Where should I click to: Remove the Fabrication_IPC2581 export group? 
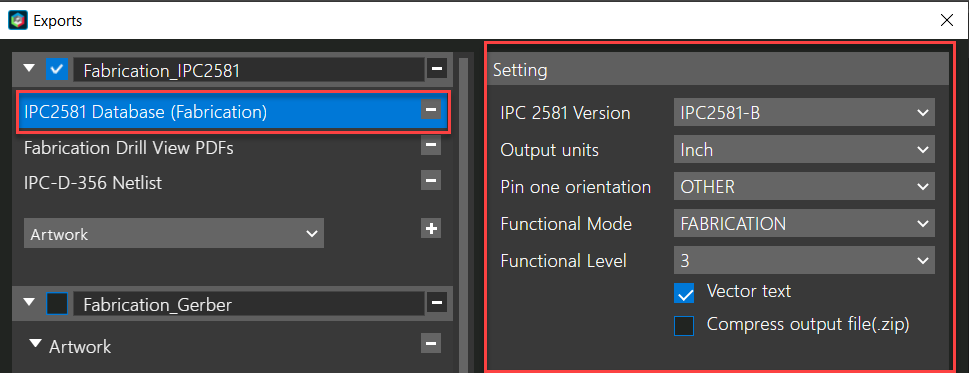(x=437, y=70)
